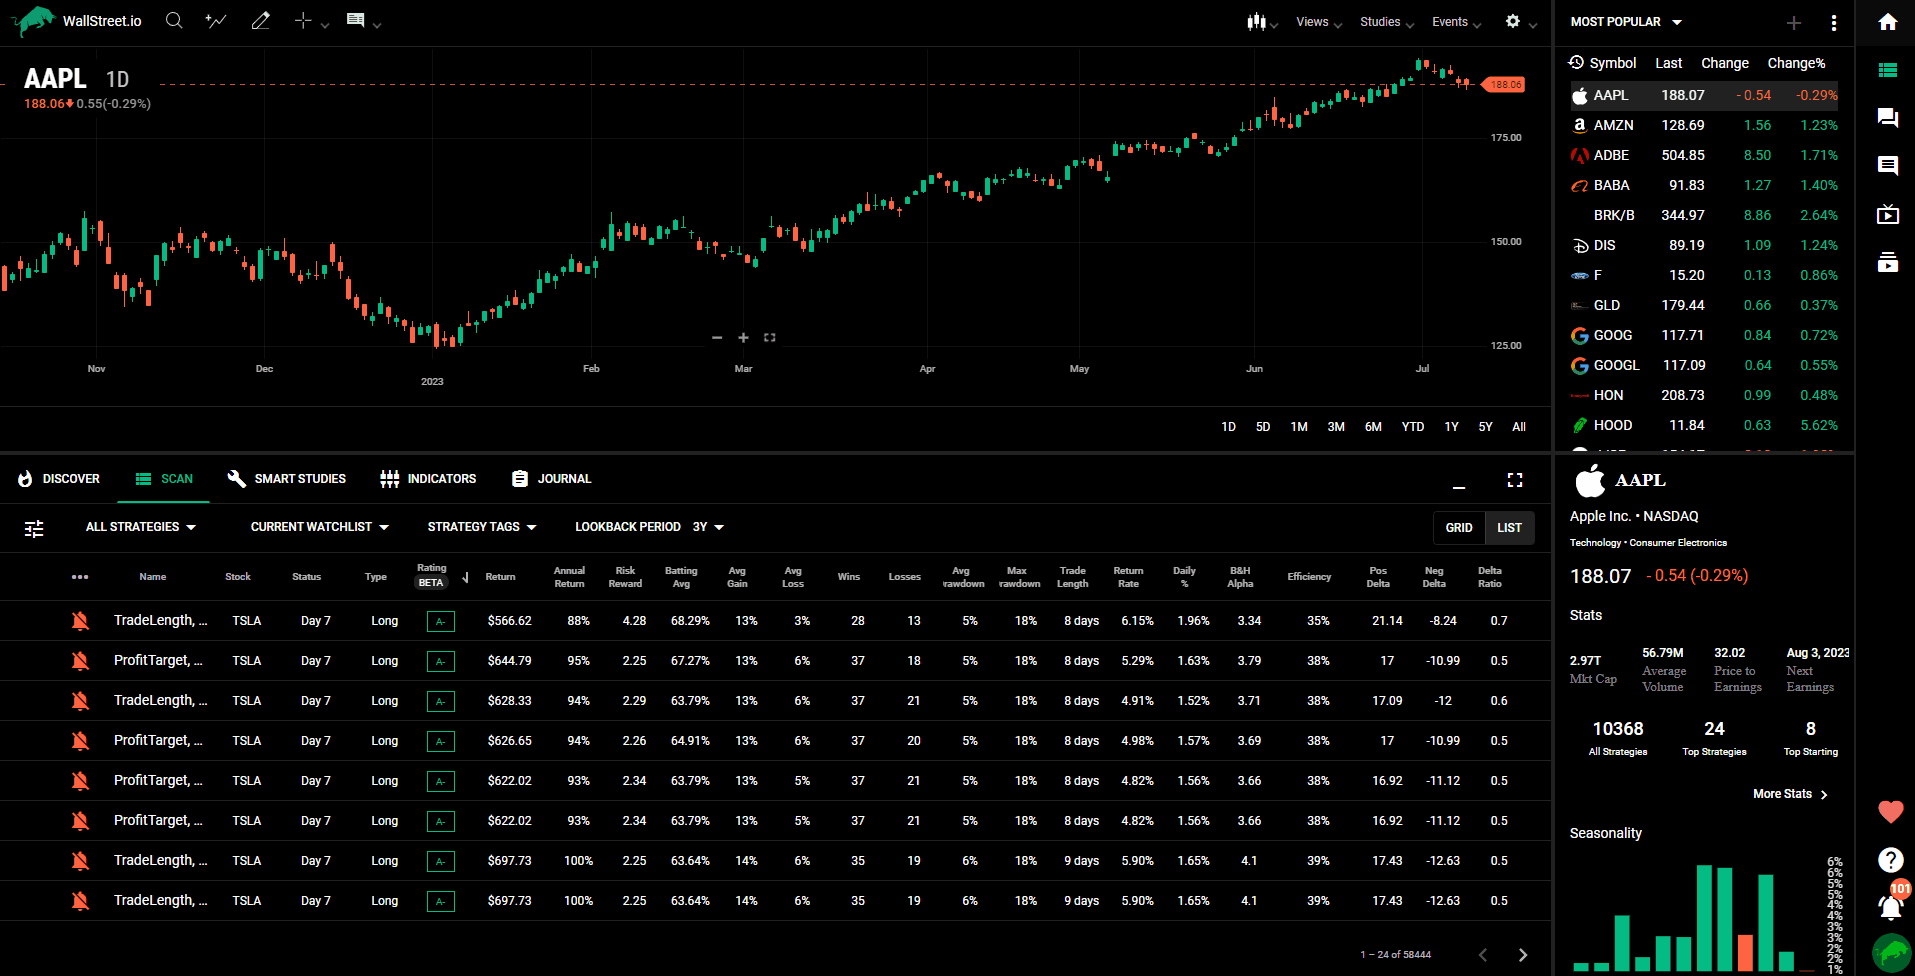Open the search magnifier tool
This screenshot has height=976, width=1915.
174,21
